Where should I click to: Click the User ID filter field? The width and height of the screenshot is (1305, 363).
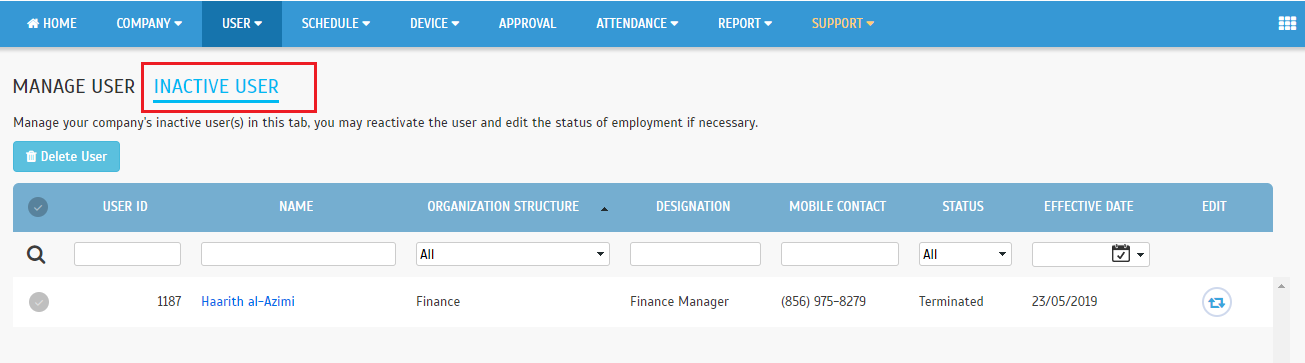127,254
